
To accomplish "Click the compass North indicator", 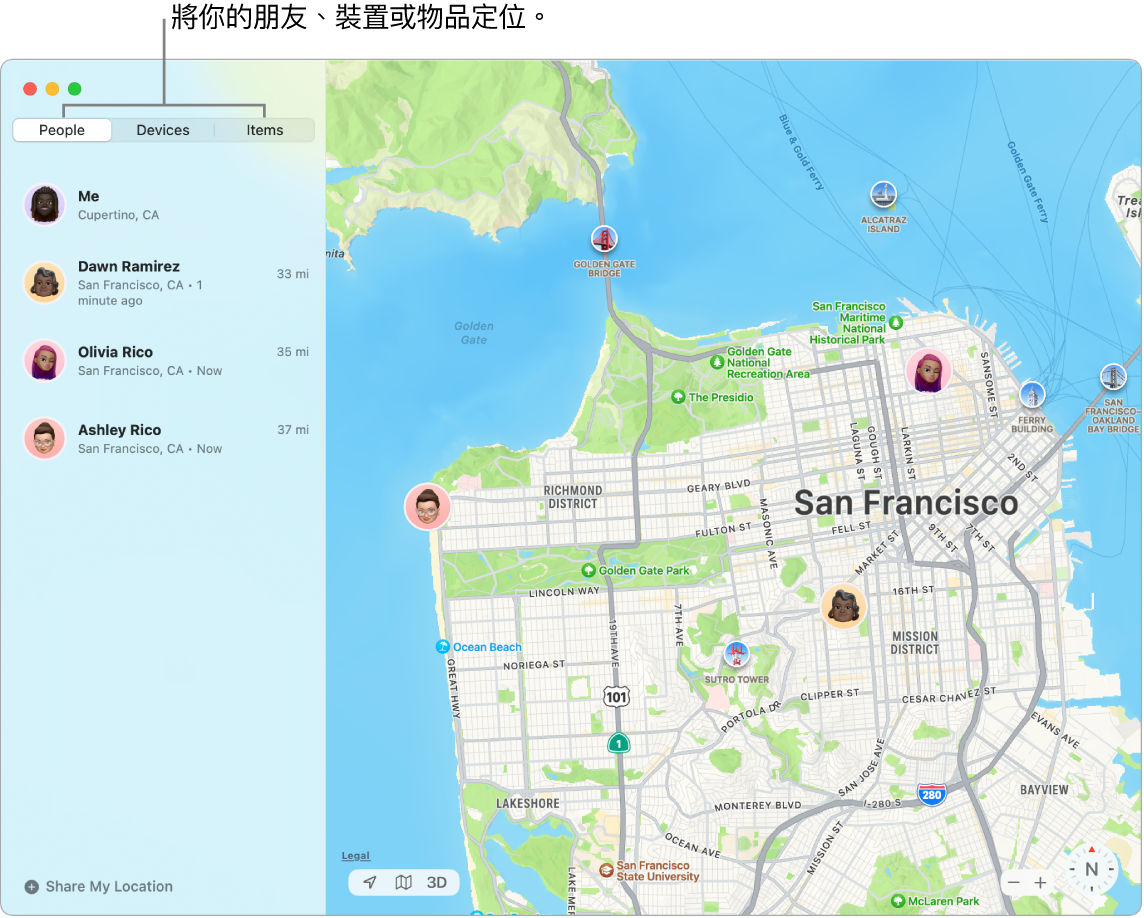I will coord(1091,869).
